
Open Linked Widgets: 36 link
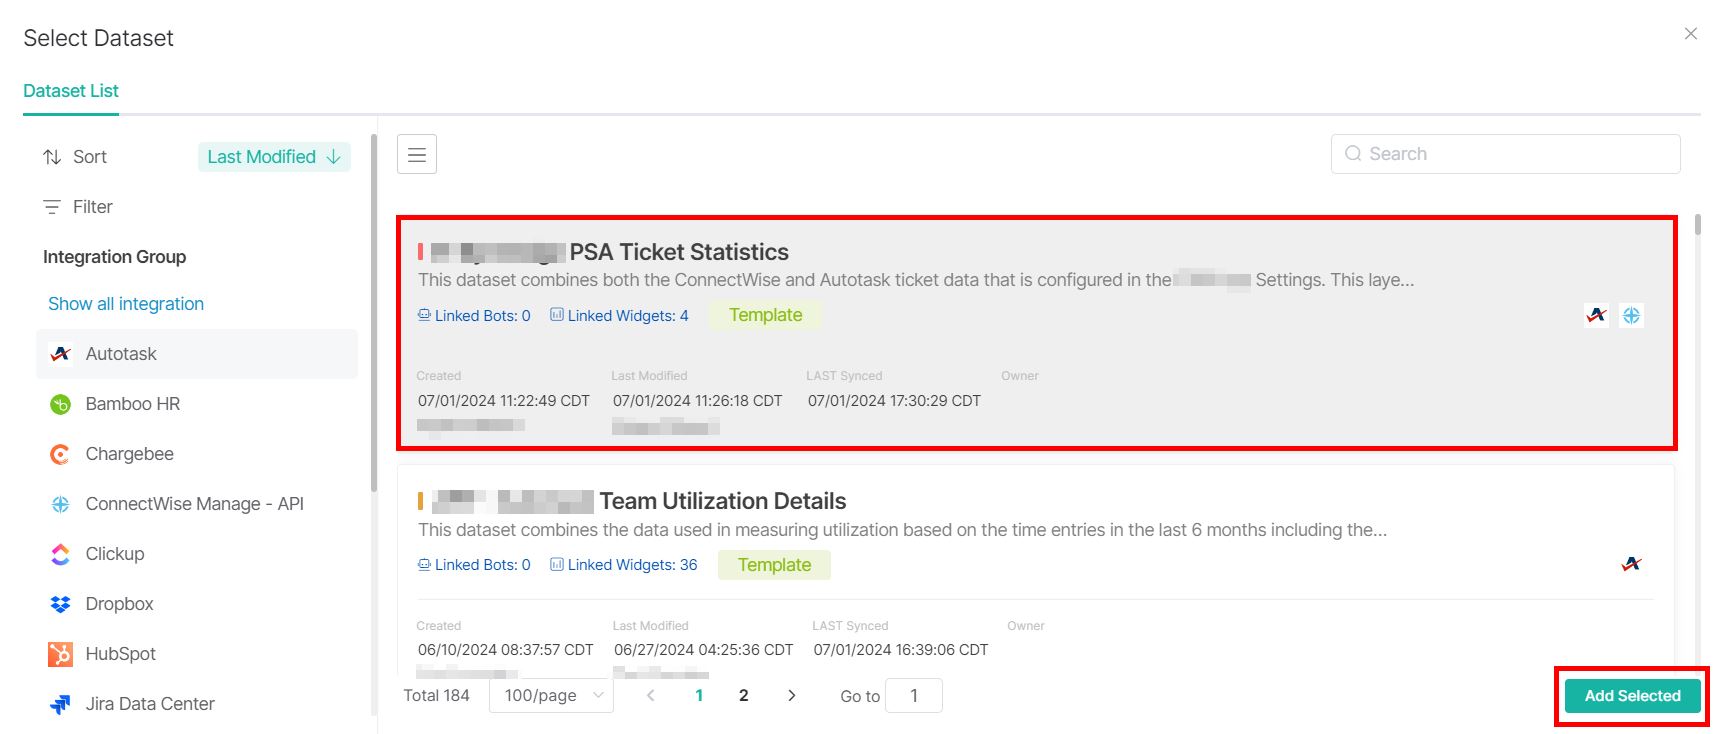[624, 565]
